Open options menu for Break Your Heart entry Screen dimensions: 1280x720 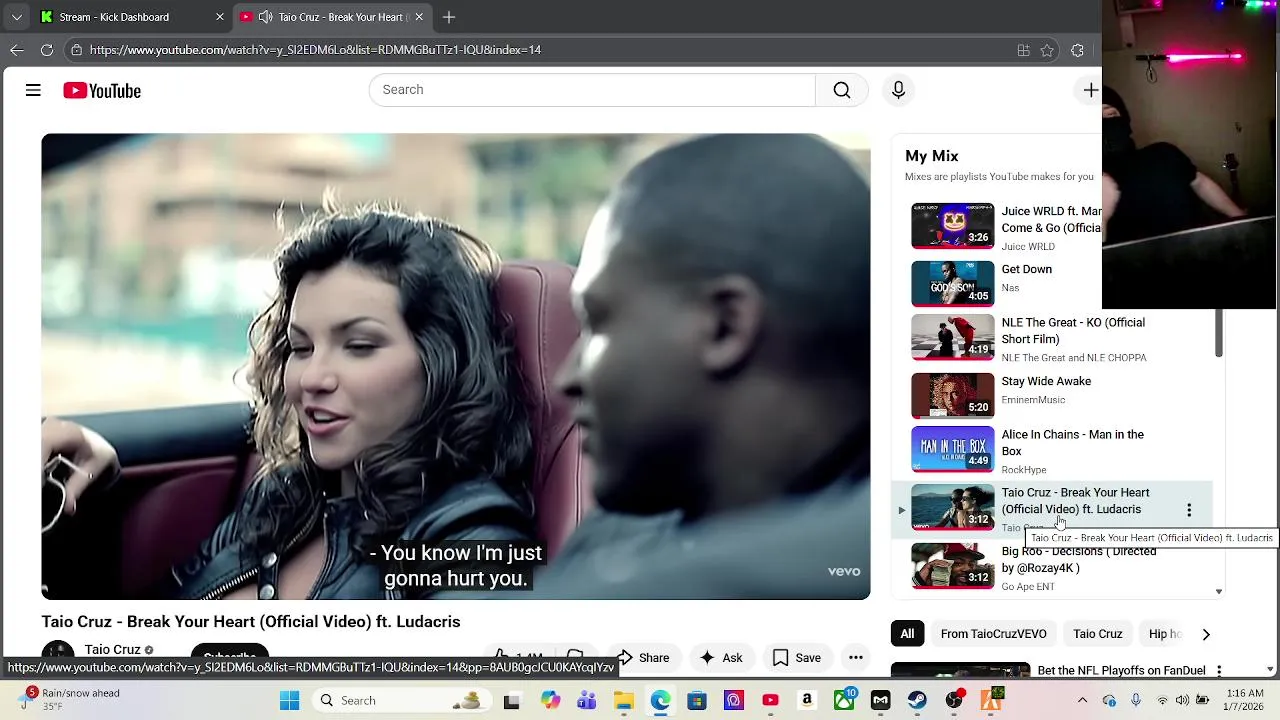[x=1189, y=510]
